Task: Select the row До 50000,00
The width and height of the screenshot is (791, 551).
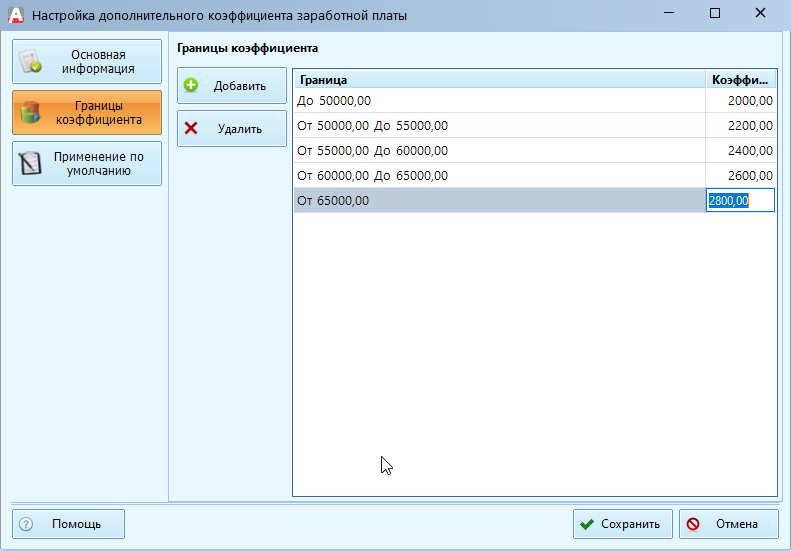Action: pyautogui.click(x=498, y=100)
